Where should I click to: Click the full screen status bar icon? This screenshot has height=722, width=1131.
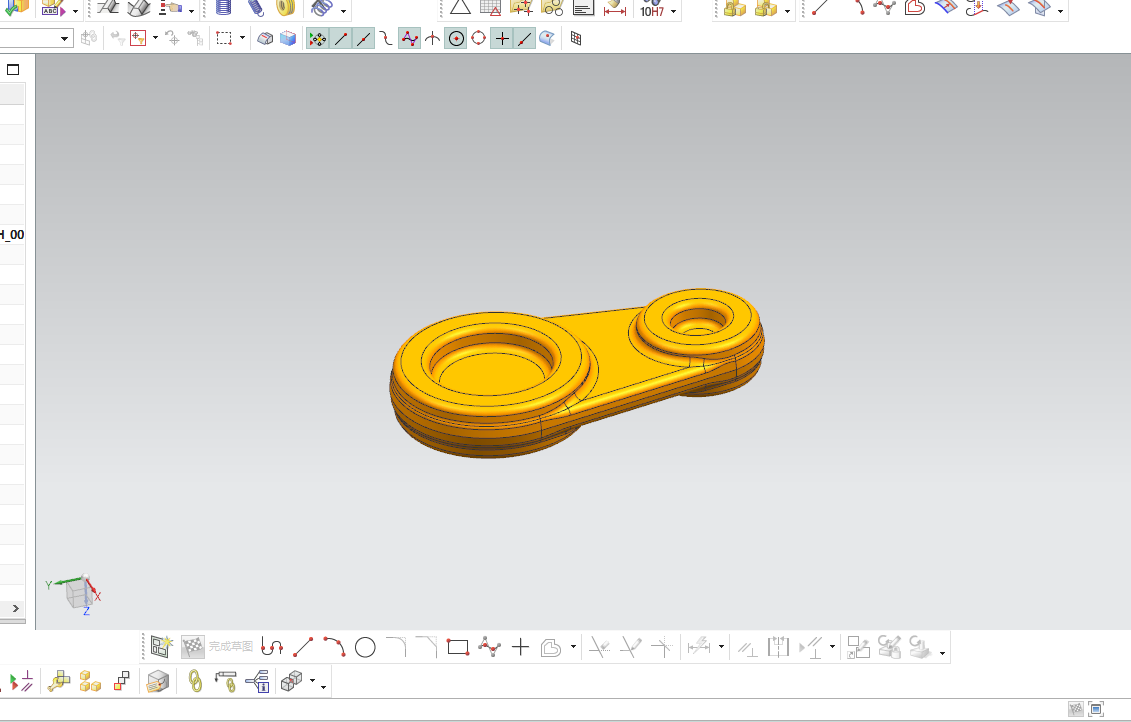(x=1096, y=709)
